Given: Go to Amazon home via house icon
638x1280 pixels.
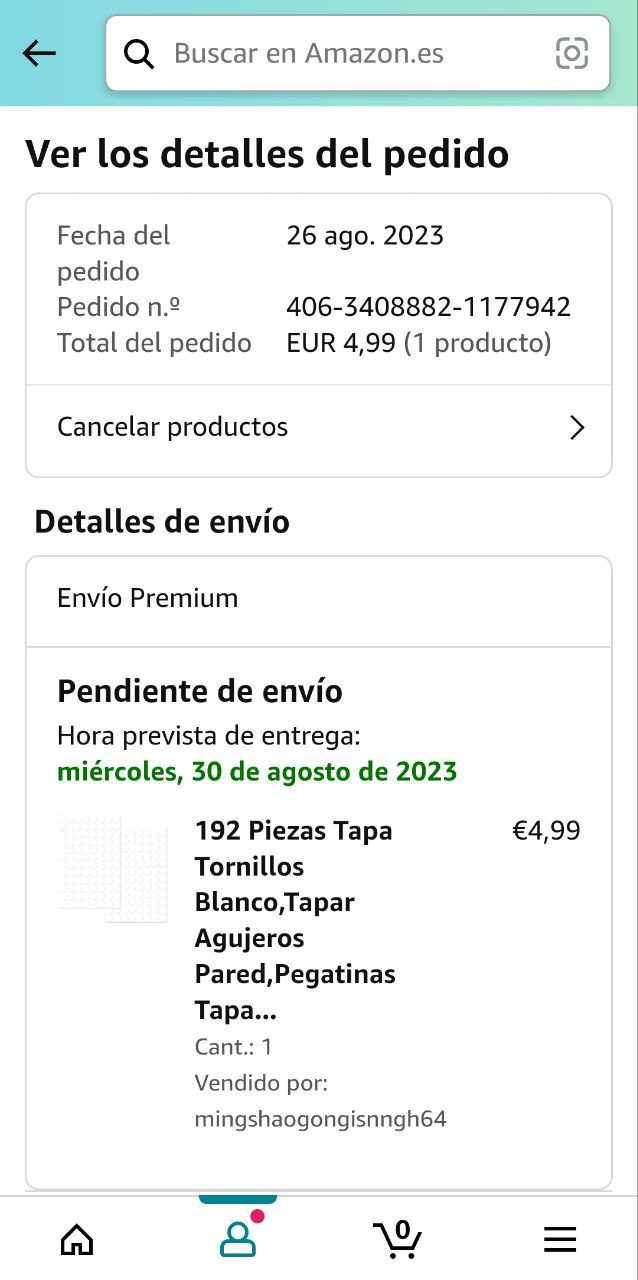Looking at the screenshot, I should tap(77, 1240).
